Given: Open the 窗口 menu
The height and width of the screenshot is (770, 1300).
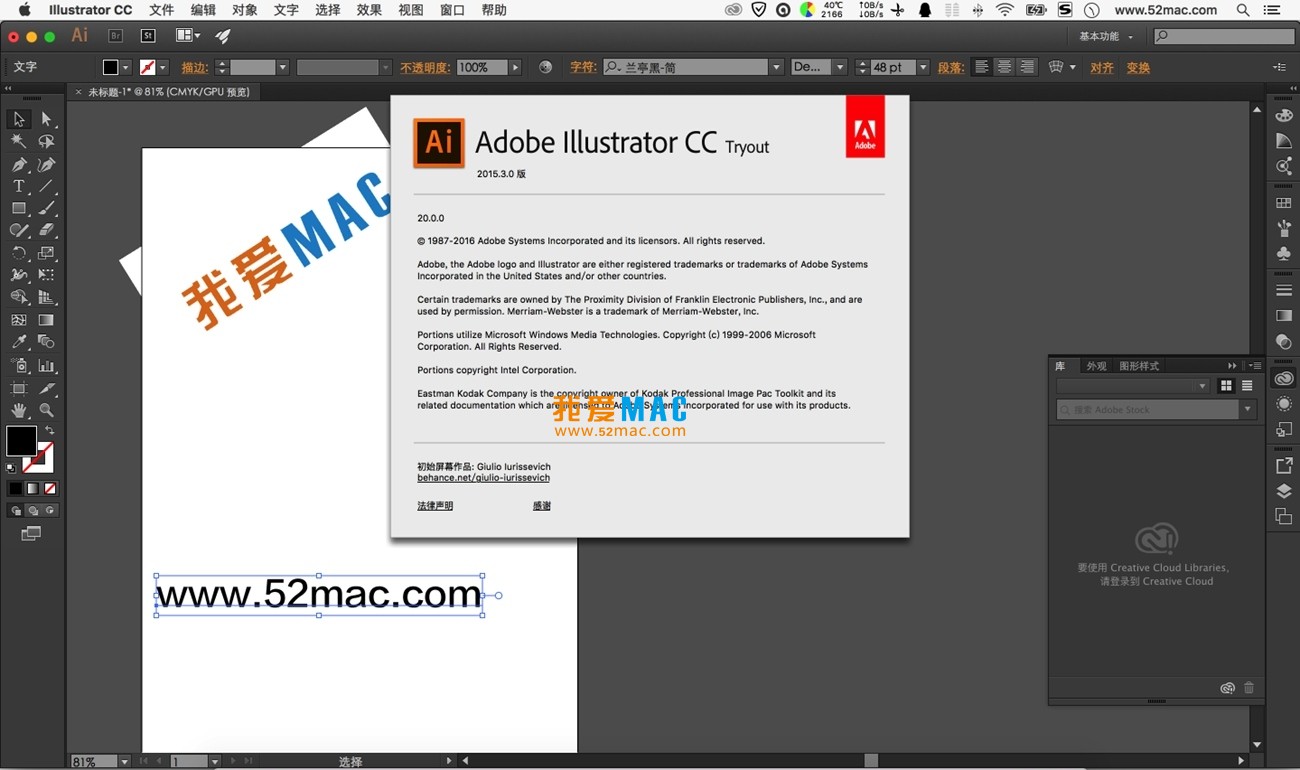Looking at the screenshot, I should click(452, 10).
